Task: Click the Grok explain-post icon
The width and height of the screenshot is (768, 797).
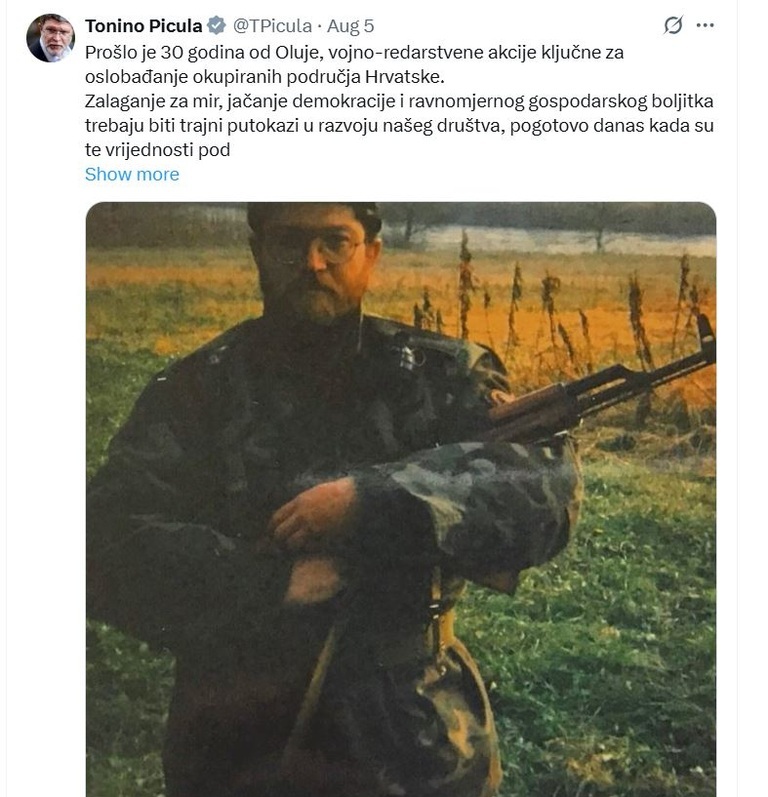Action: point(673,25)
